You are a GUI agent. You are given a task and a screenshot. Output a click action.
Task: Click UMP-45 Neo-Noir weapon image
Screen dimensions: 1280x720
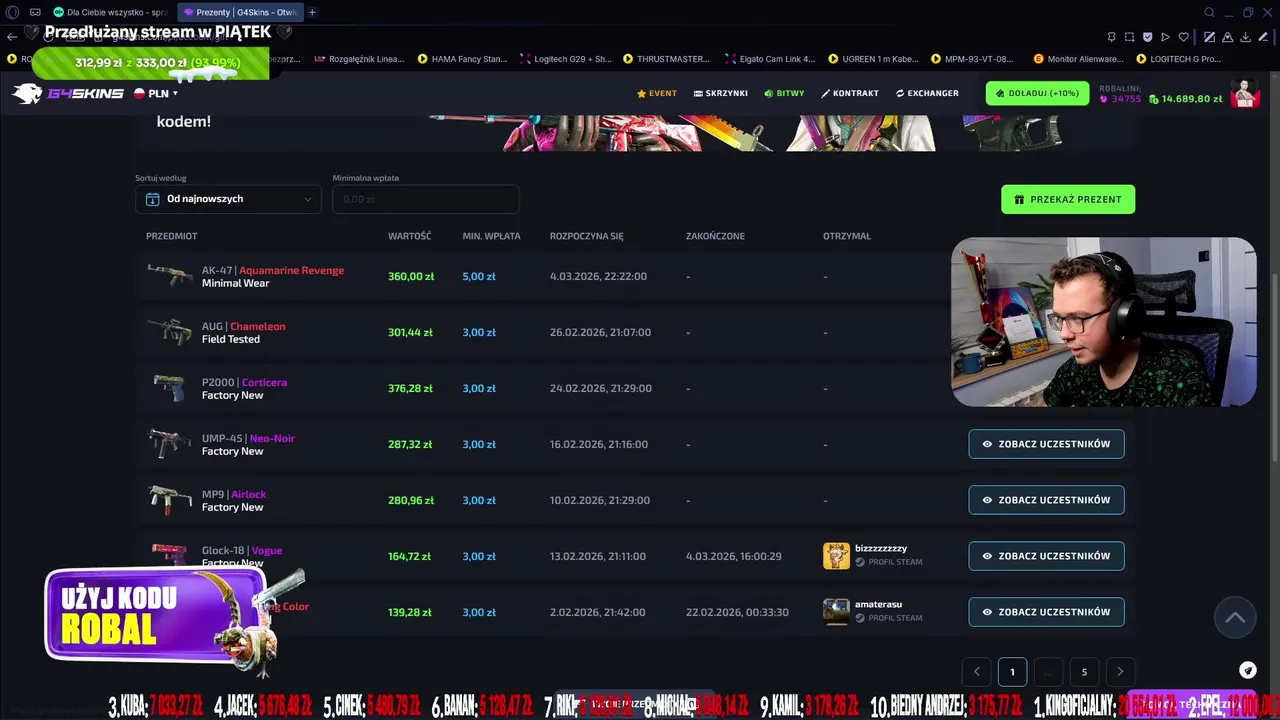[x=169, y=444]
